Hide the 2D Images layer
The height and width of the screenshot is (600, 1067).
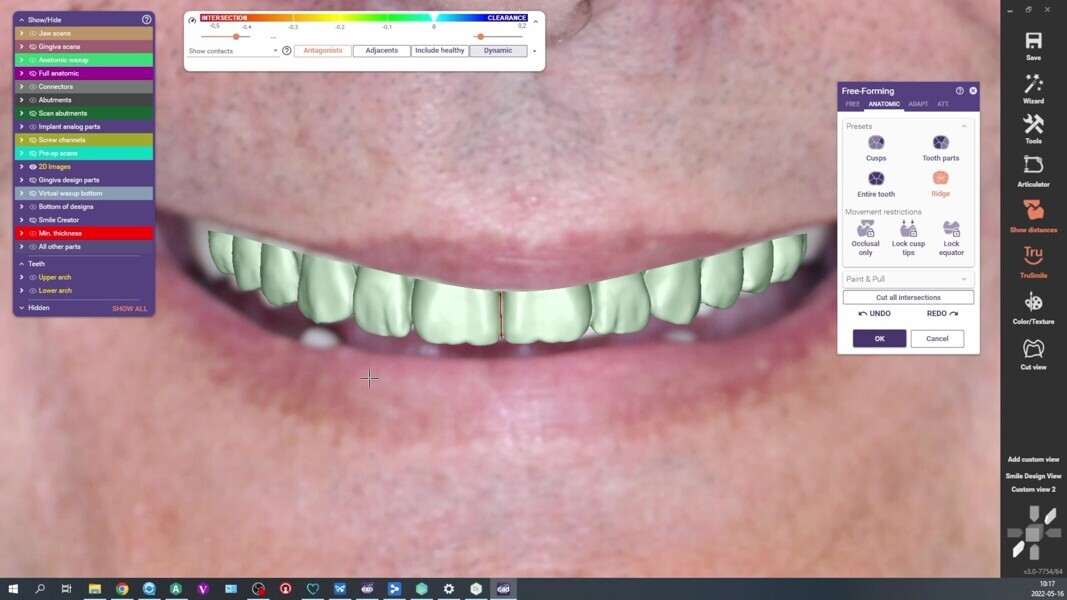pyautogui.click(x=31, y=166)
